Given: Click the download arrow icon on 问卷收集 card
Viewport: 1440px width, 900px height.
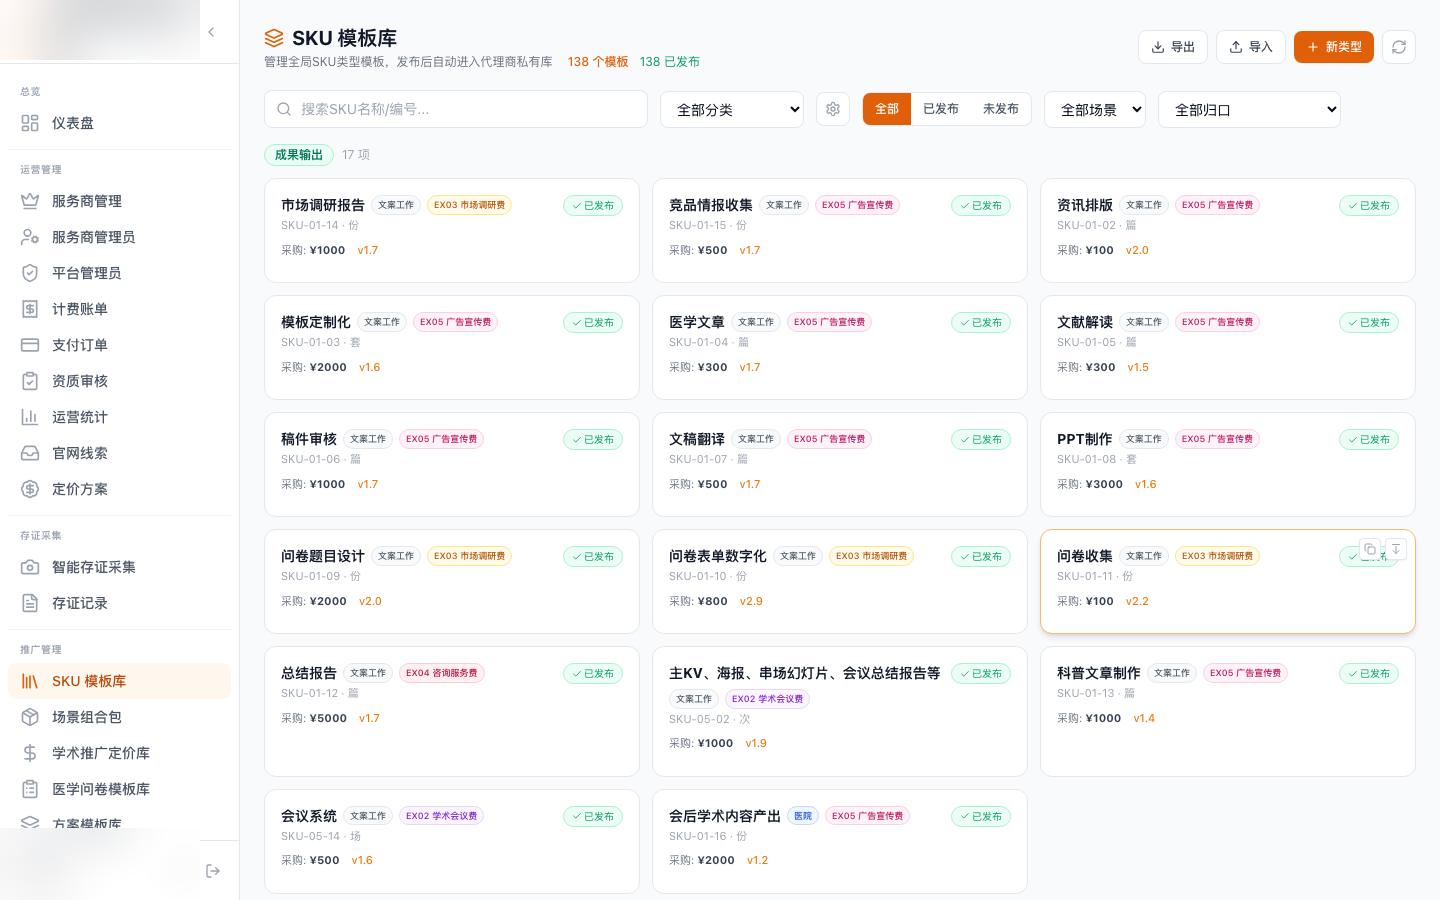Looking at the screenshot, I should click(x=1396, y=549).
